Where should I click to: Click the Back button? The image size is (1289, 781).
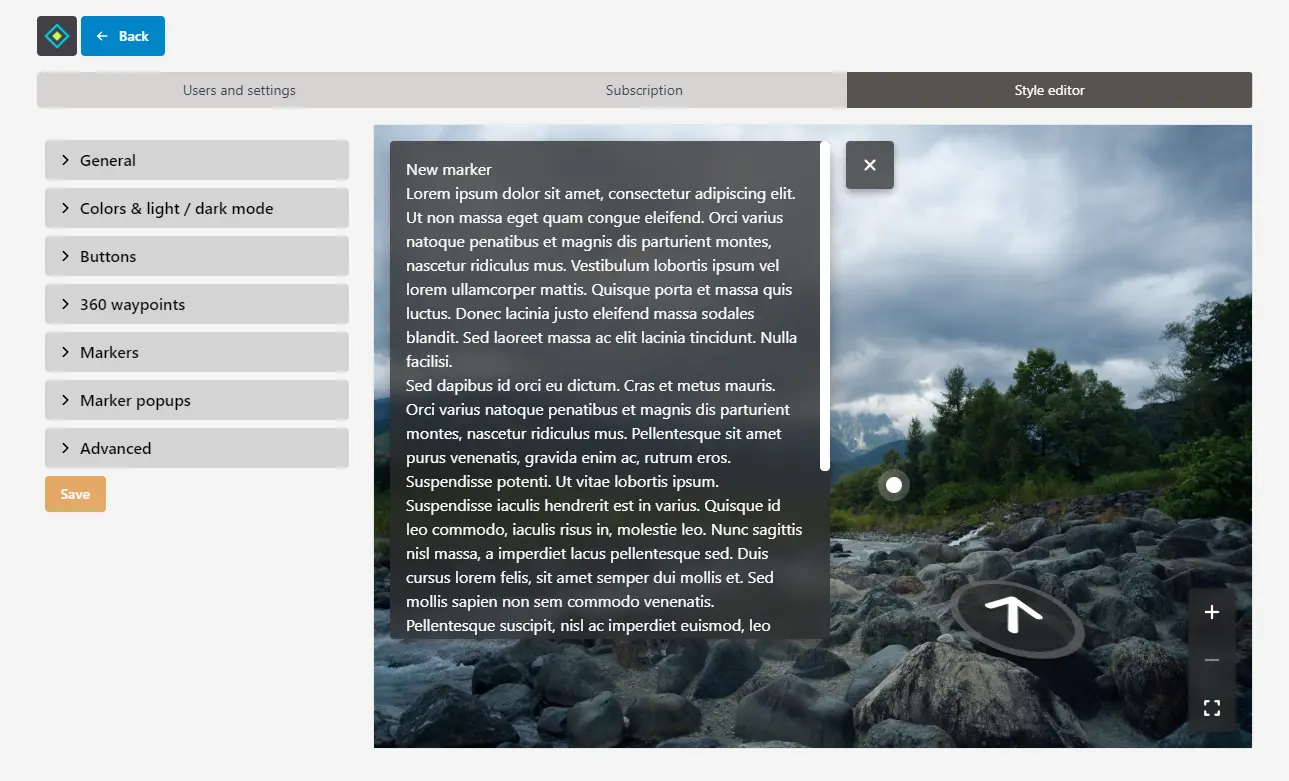(122, 35)
